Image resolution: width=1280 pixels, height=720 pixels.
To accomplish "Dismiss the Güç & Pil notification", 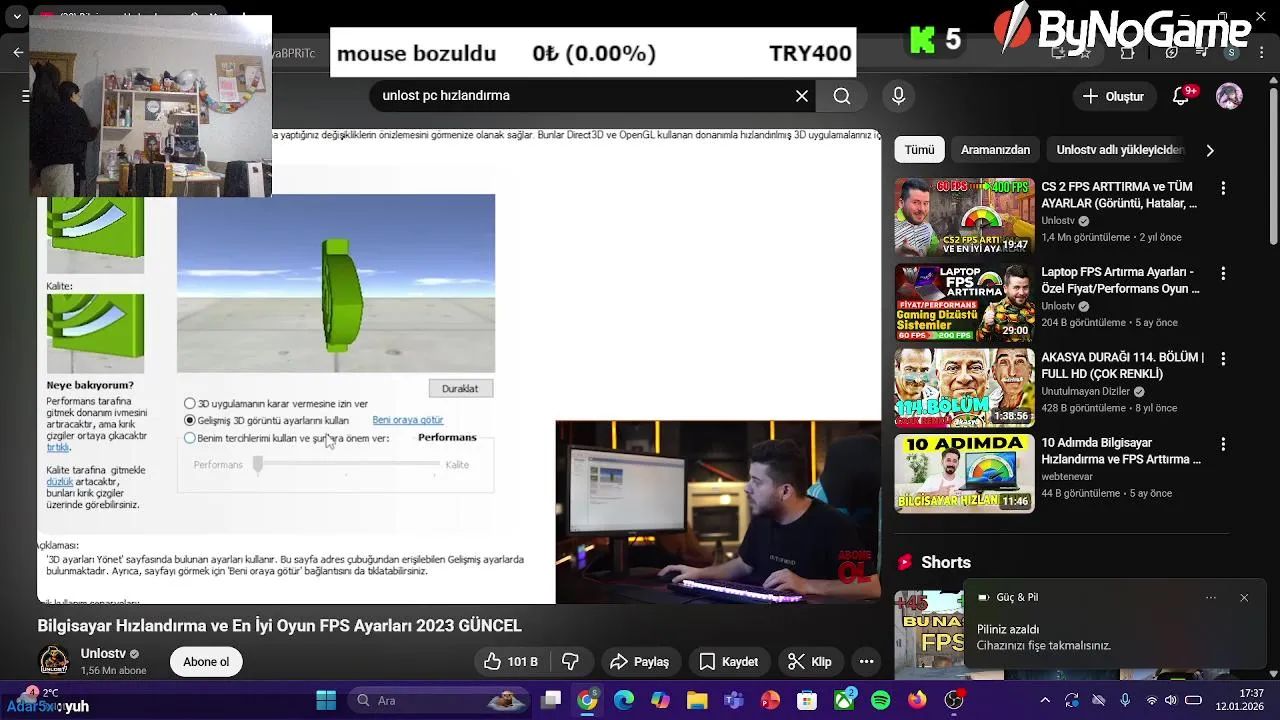I will (1244, 598).
